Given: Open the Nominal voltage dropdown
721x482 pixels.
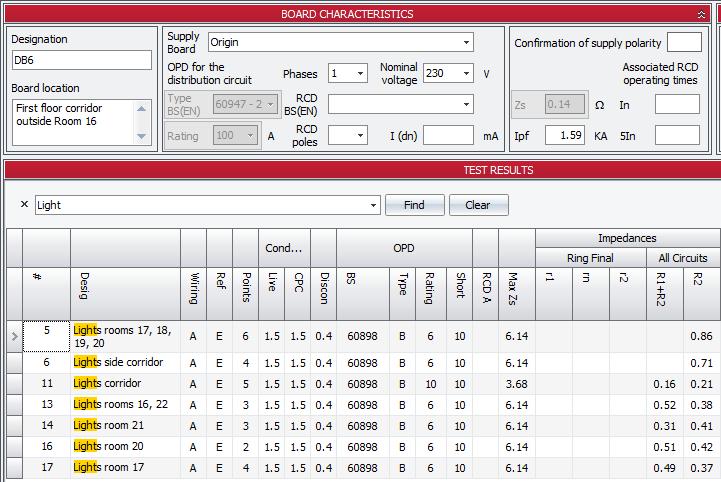Looking at the screenshot, I should 466,73.
